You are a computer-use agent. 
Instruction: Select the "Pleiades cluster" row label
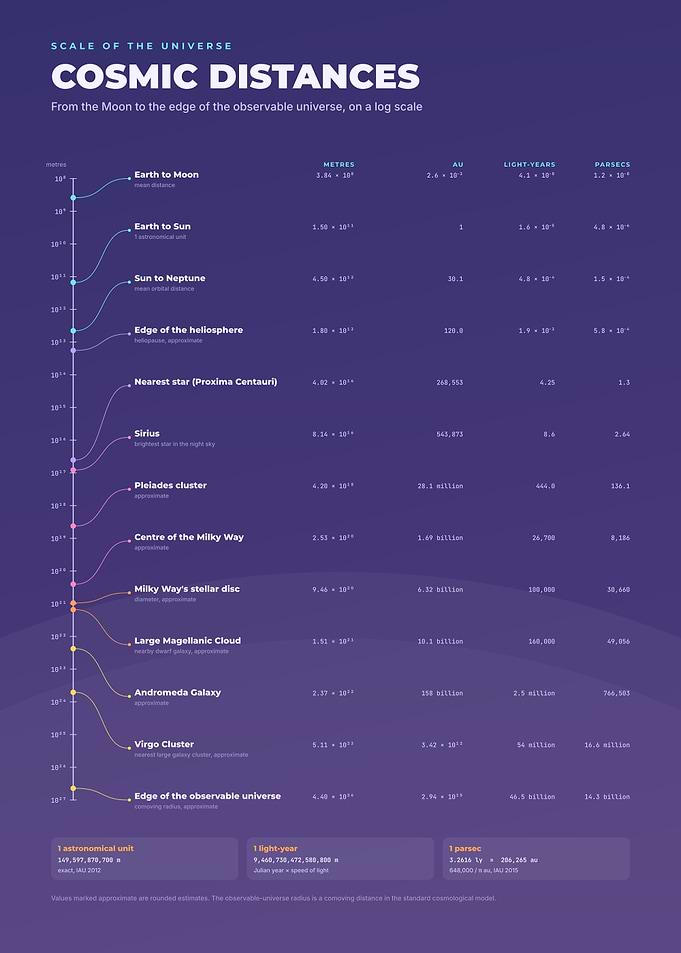pyautogui.click(x=170, y=485)
